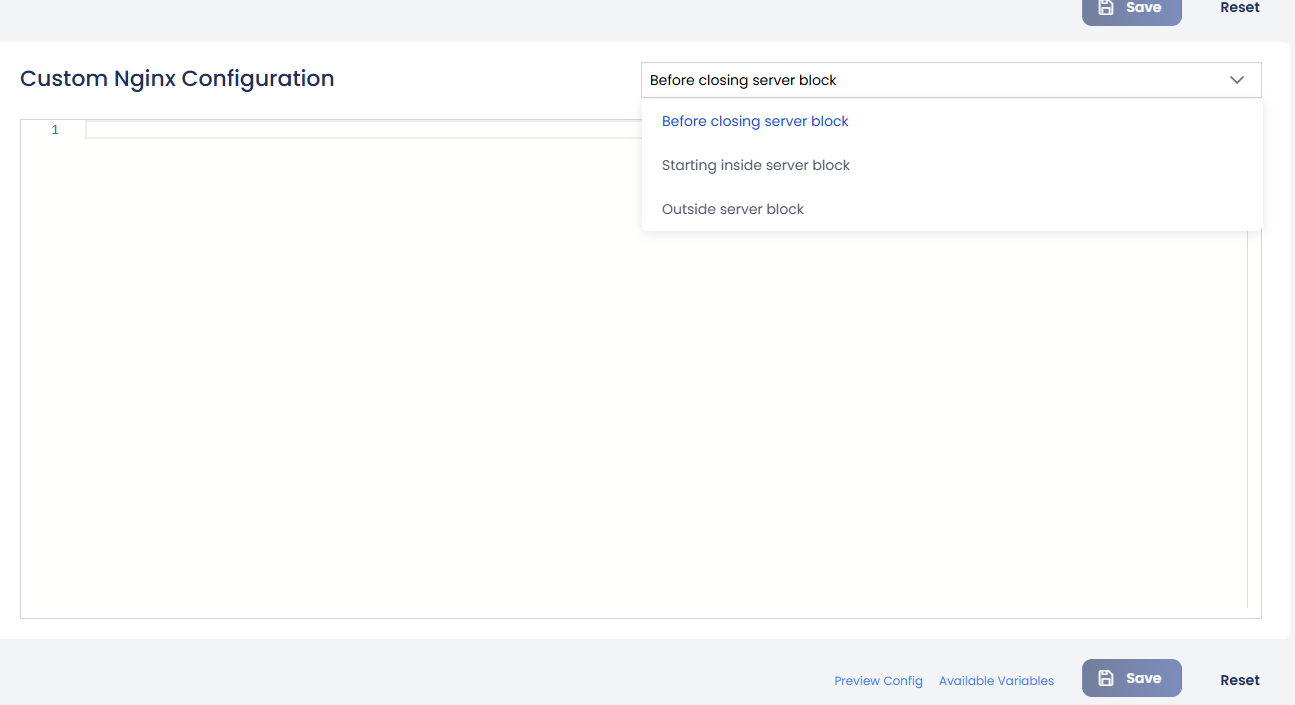
Task: Collapse the config placement dropdown via its chevron
Action: (x=1237, y=80)
